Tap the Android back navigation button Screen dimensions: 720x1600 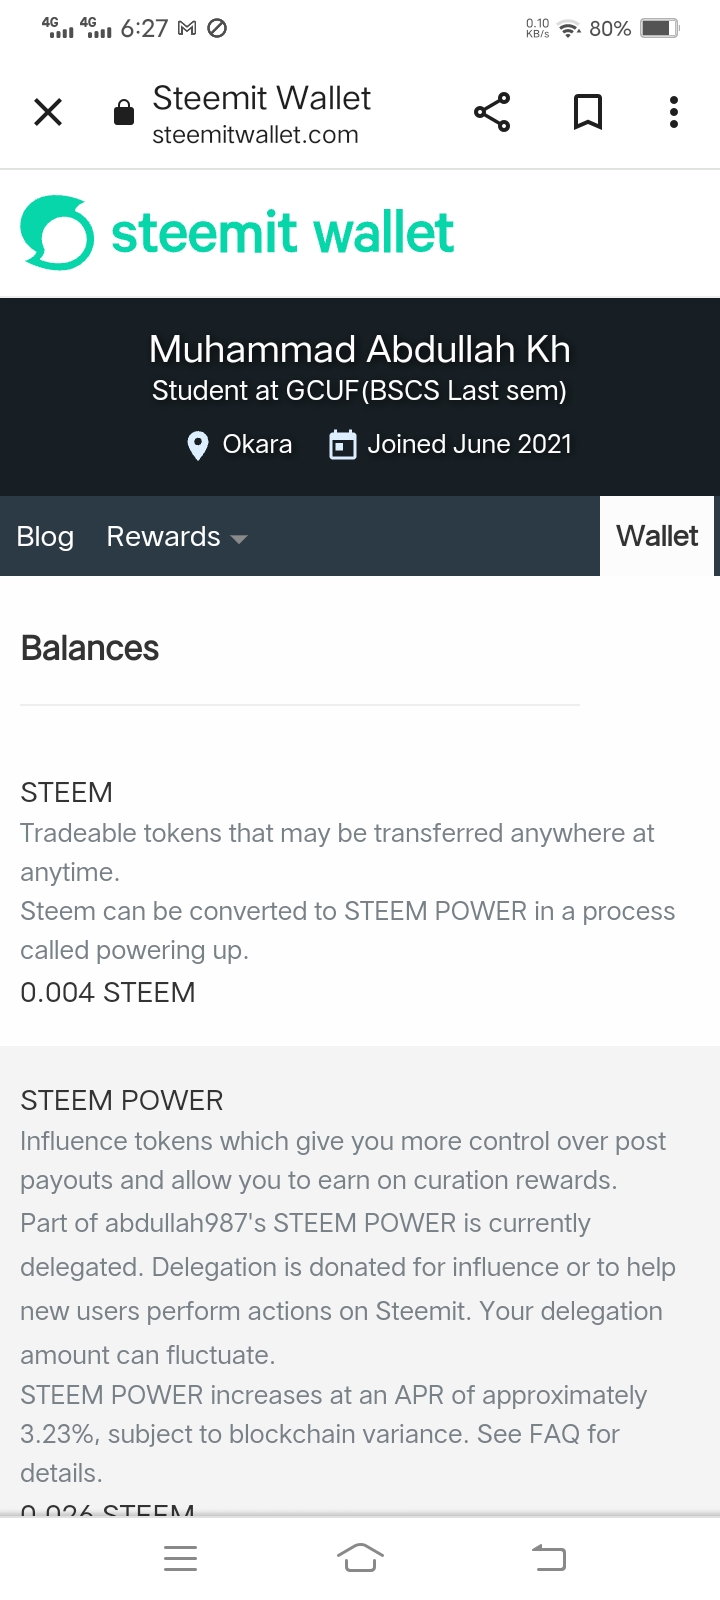point(549,1558)
